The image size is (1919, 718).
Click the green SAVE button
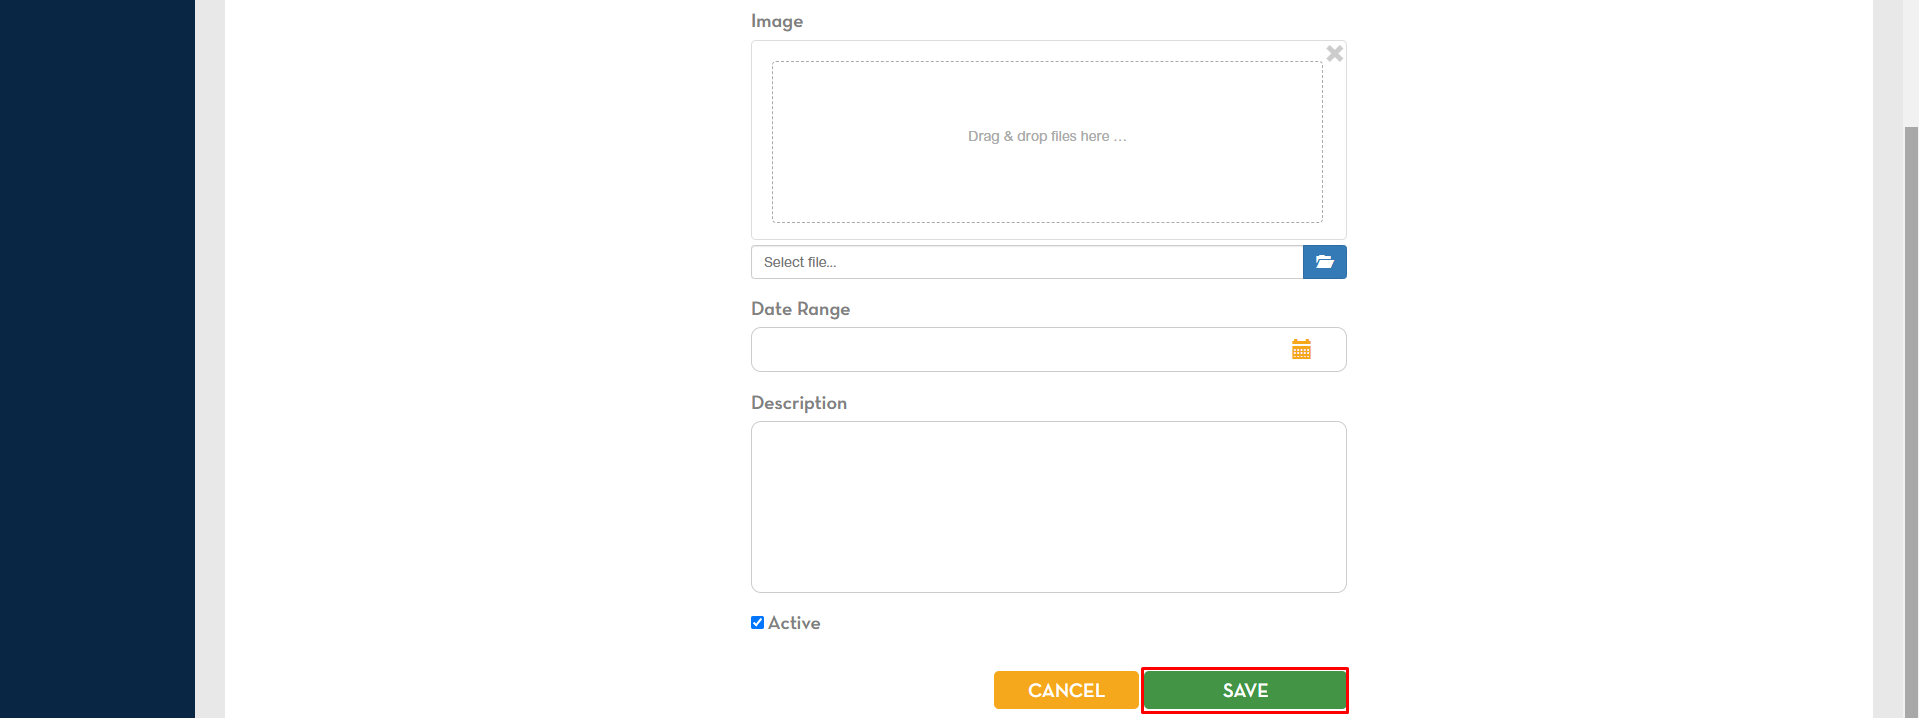point(1245,690)
